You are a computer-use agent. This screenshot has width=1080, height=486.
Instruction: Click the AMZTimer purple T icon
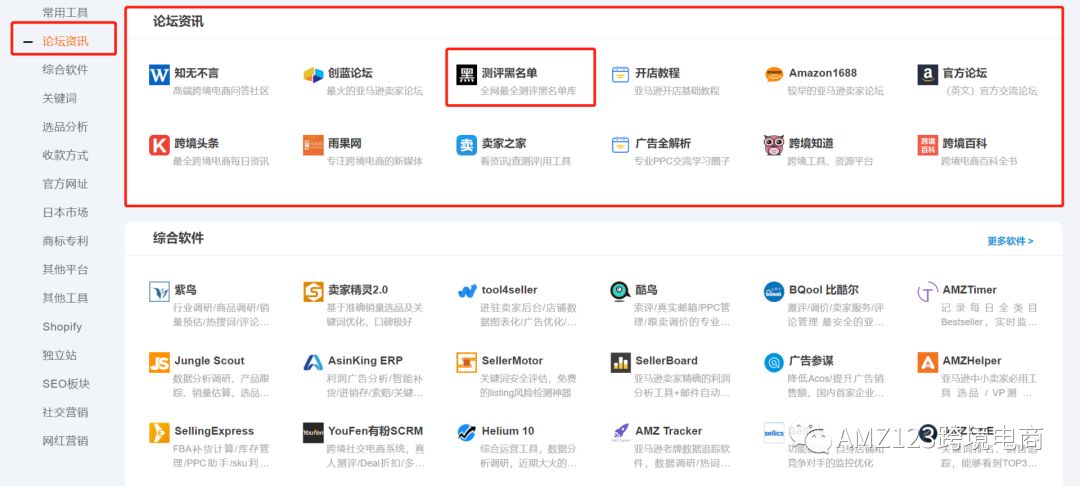(x=928, y=291)
